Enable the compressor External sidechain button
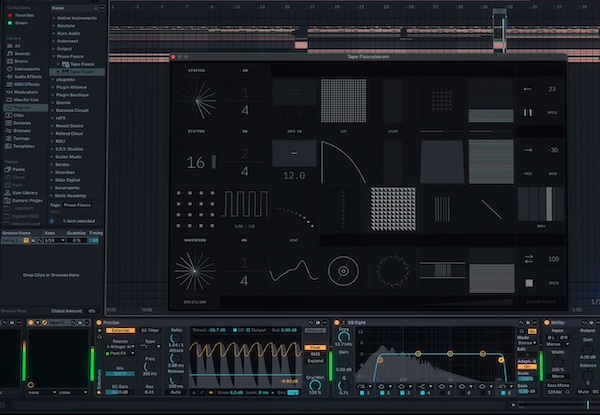This screenshot has height=415, width=600. pyautogui.click(x=123, y=329)
